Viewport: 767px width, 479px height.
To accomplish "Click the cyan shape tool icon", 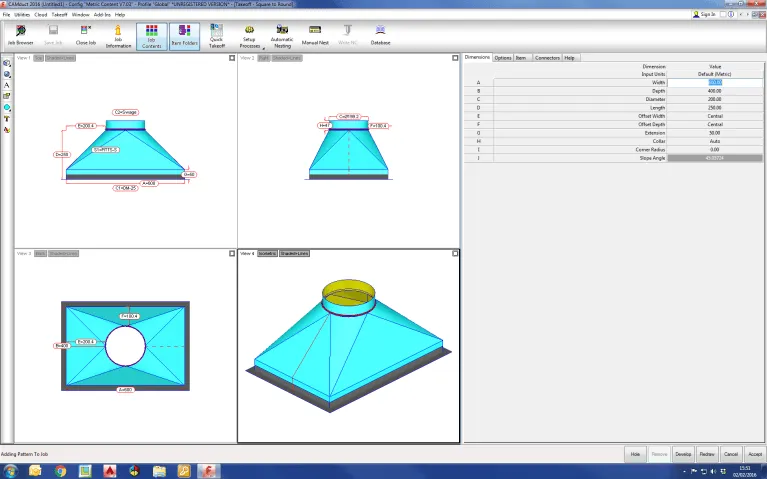I will pos(7,108).
